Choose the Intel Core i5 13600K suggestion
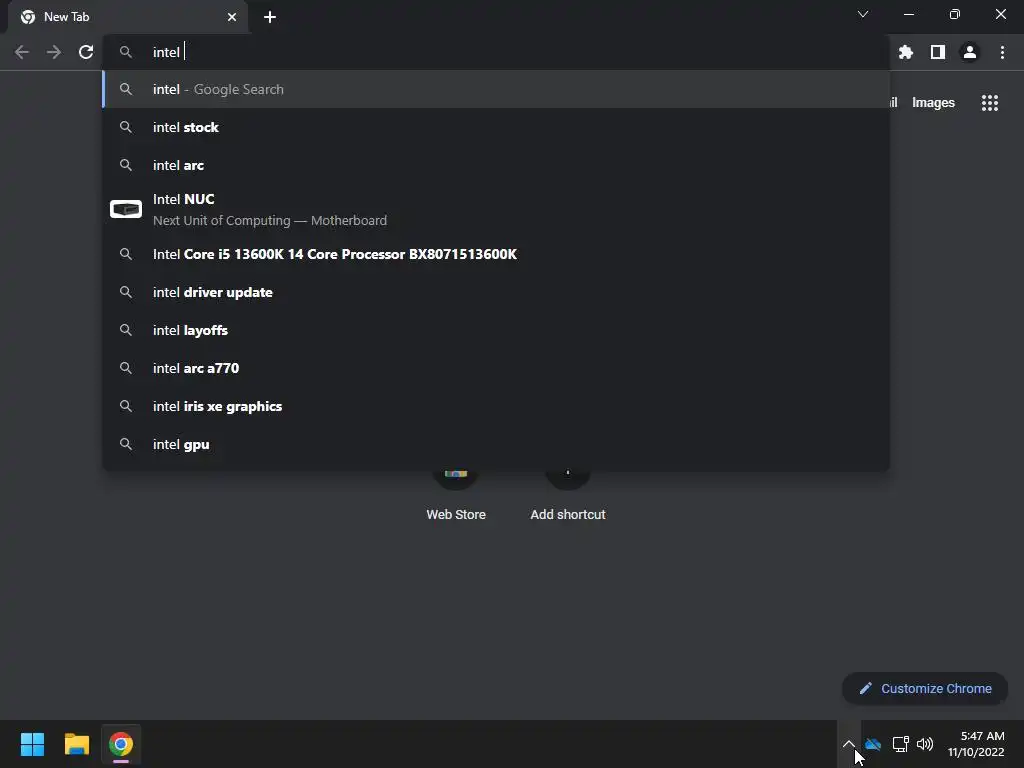1024x768 pixels. point(496,254)
